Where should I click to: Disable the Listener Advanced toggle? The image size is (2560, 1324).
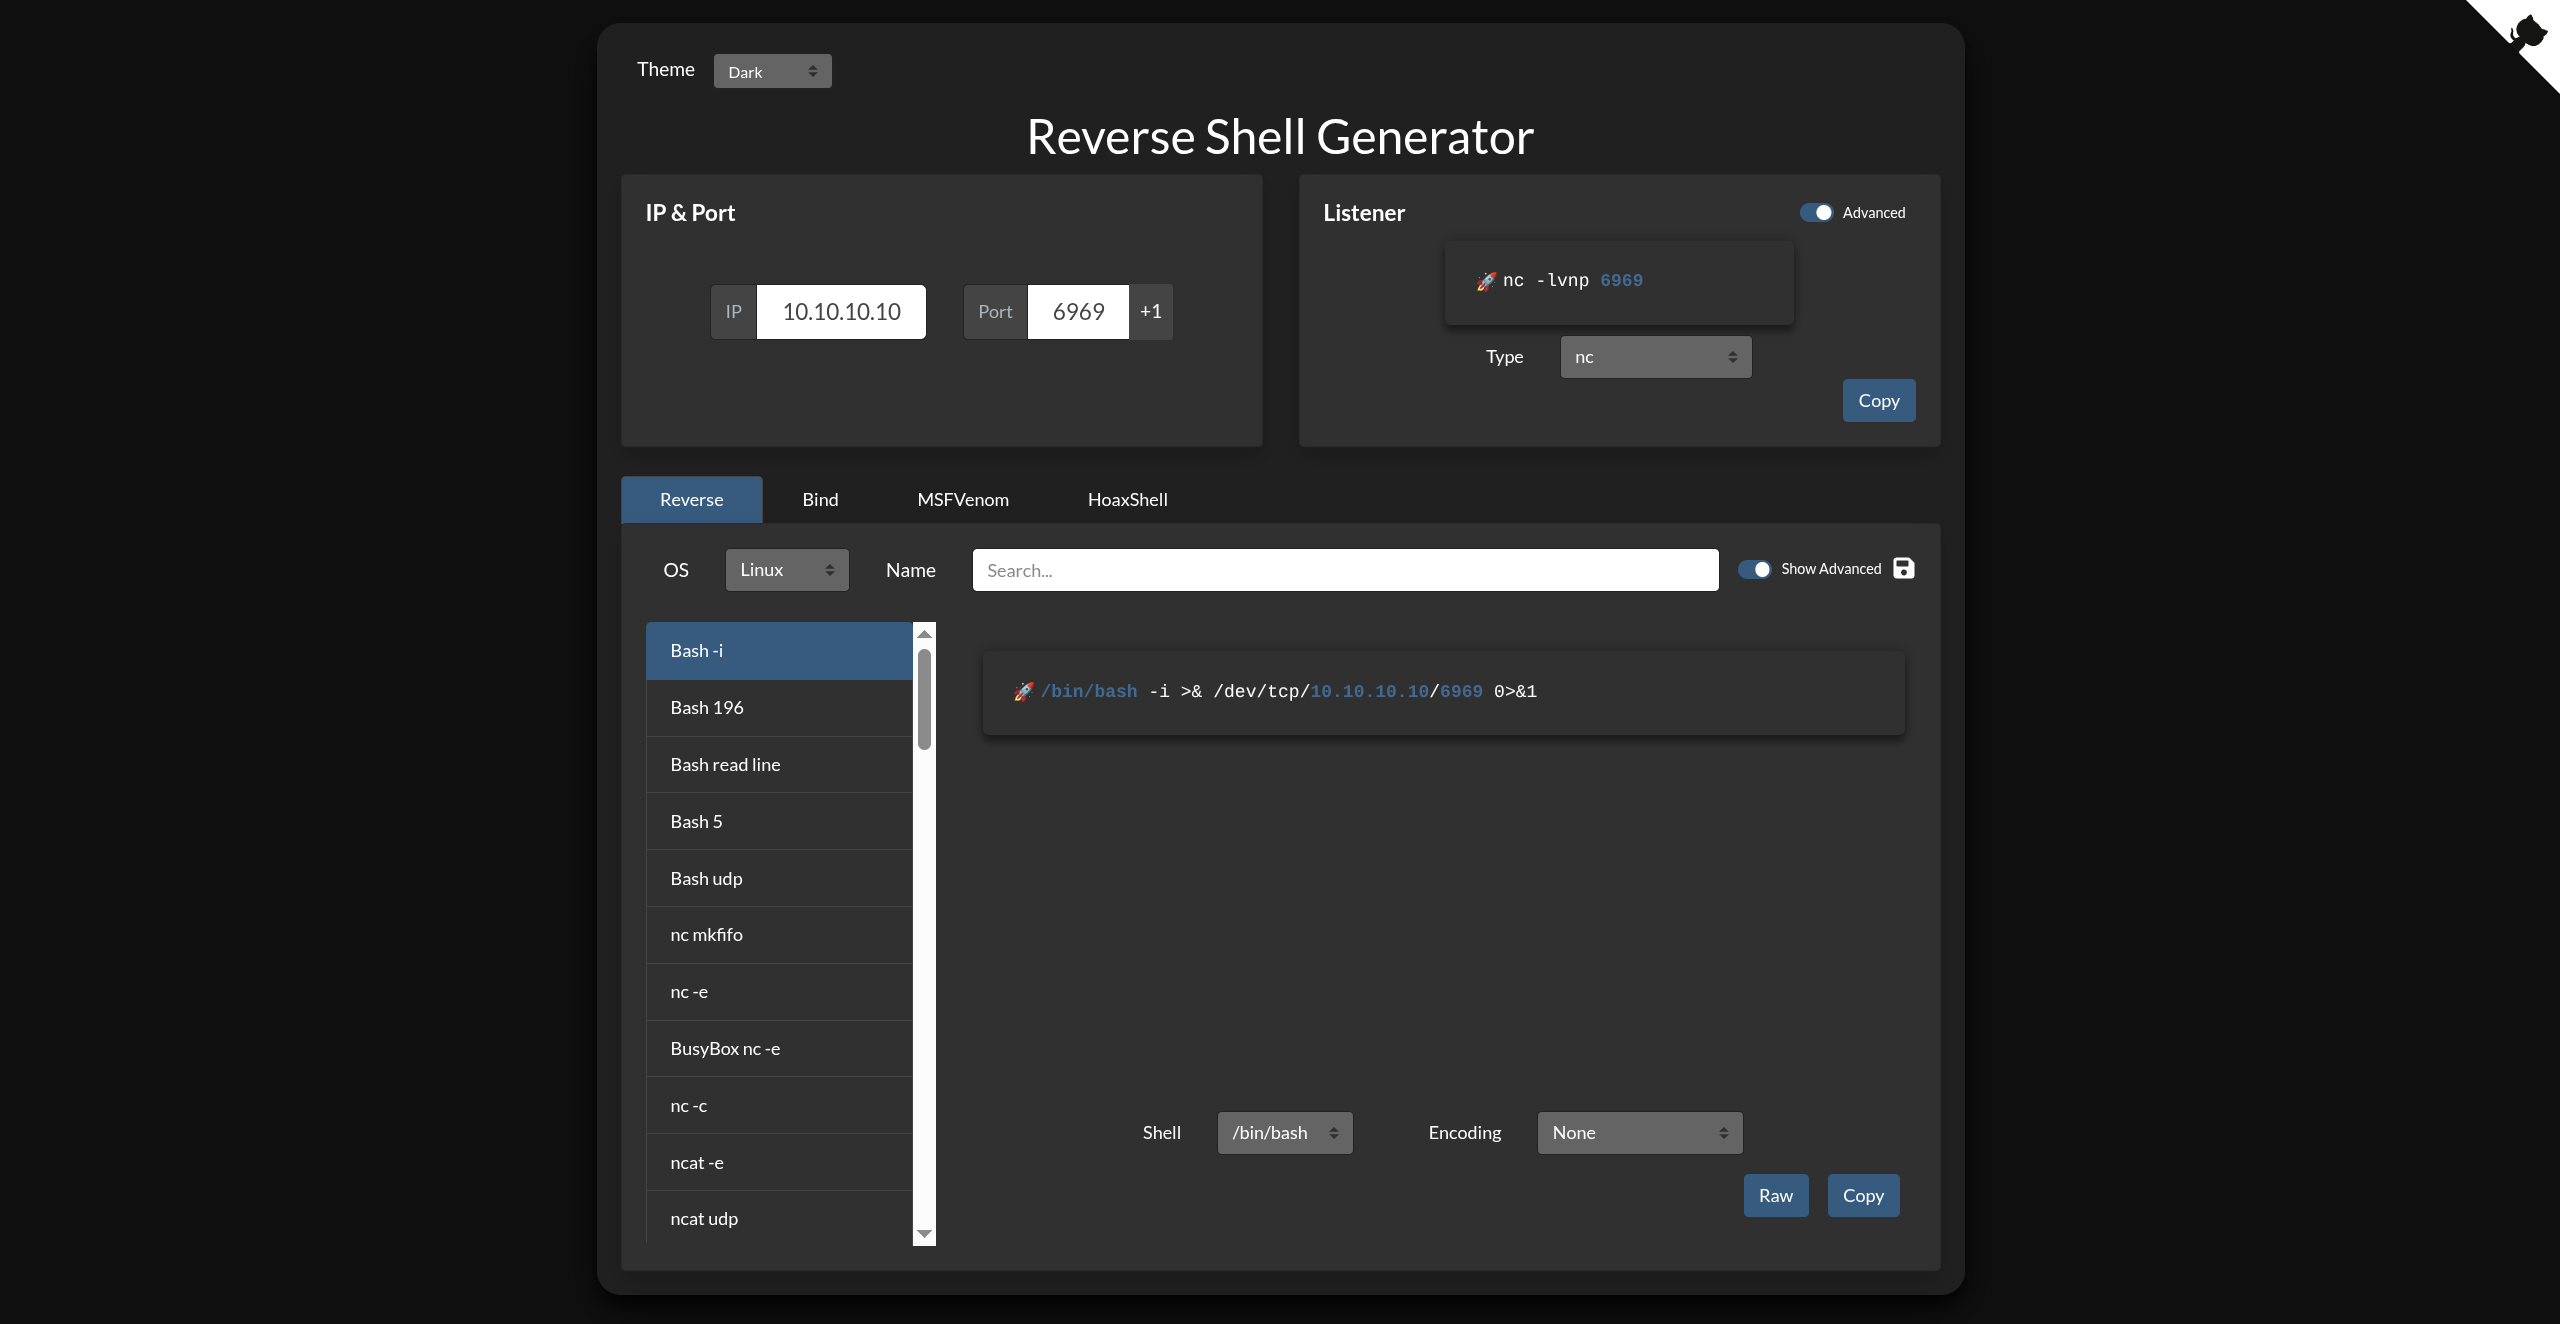pos(1816,213)
